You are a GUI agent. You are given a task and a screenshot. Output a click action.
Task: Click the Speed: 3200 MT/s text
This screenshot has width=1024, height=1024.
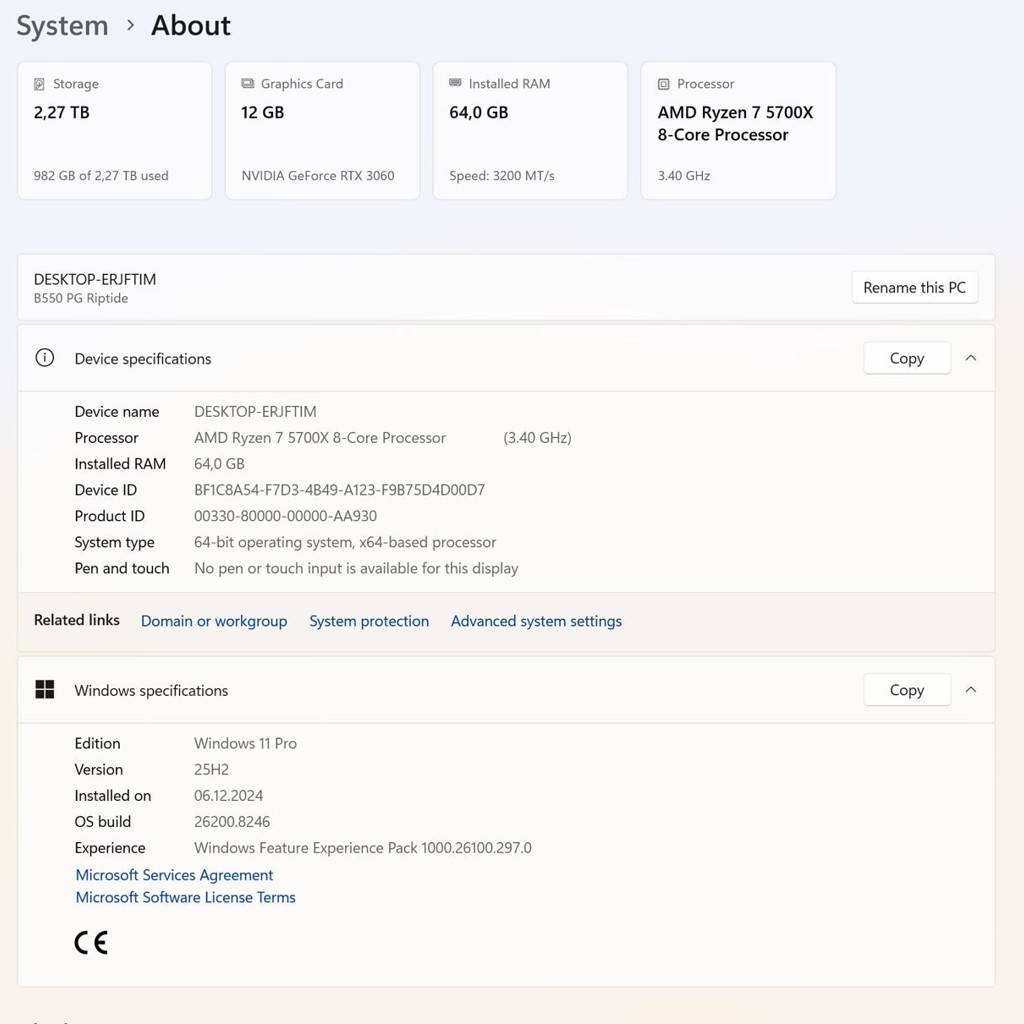tap(502, 176)
